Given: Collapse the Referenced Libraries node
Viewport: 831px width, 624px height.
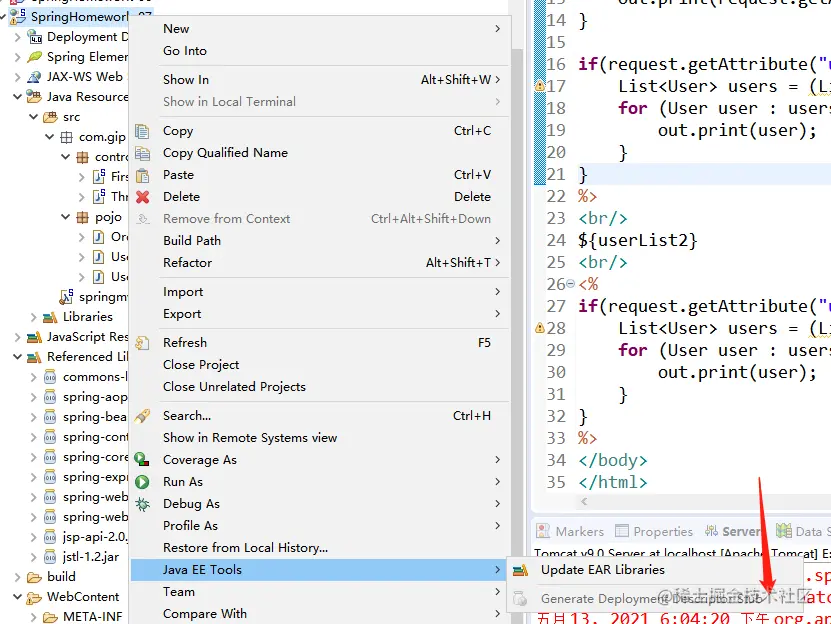Looking at the screenshot, I should click(x=17, y=357).
